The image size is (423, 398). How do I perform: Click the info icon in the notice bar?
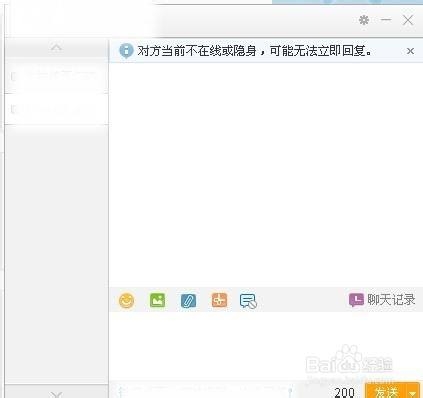tap(126, 51)
